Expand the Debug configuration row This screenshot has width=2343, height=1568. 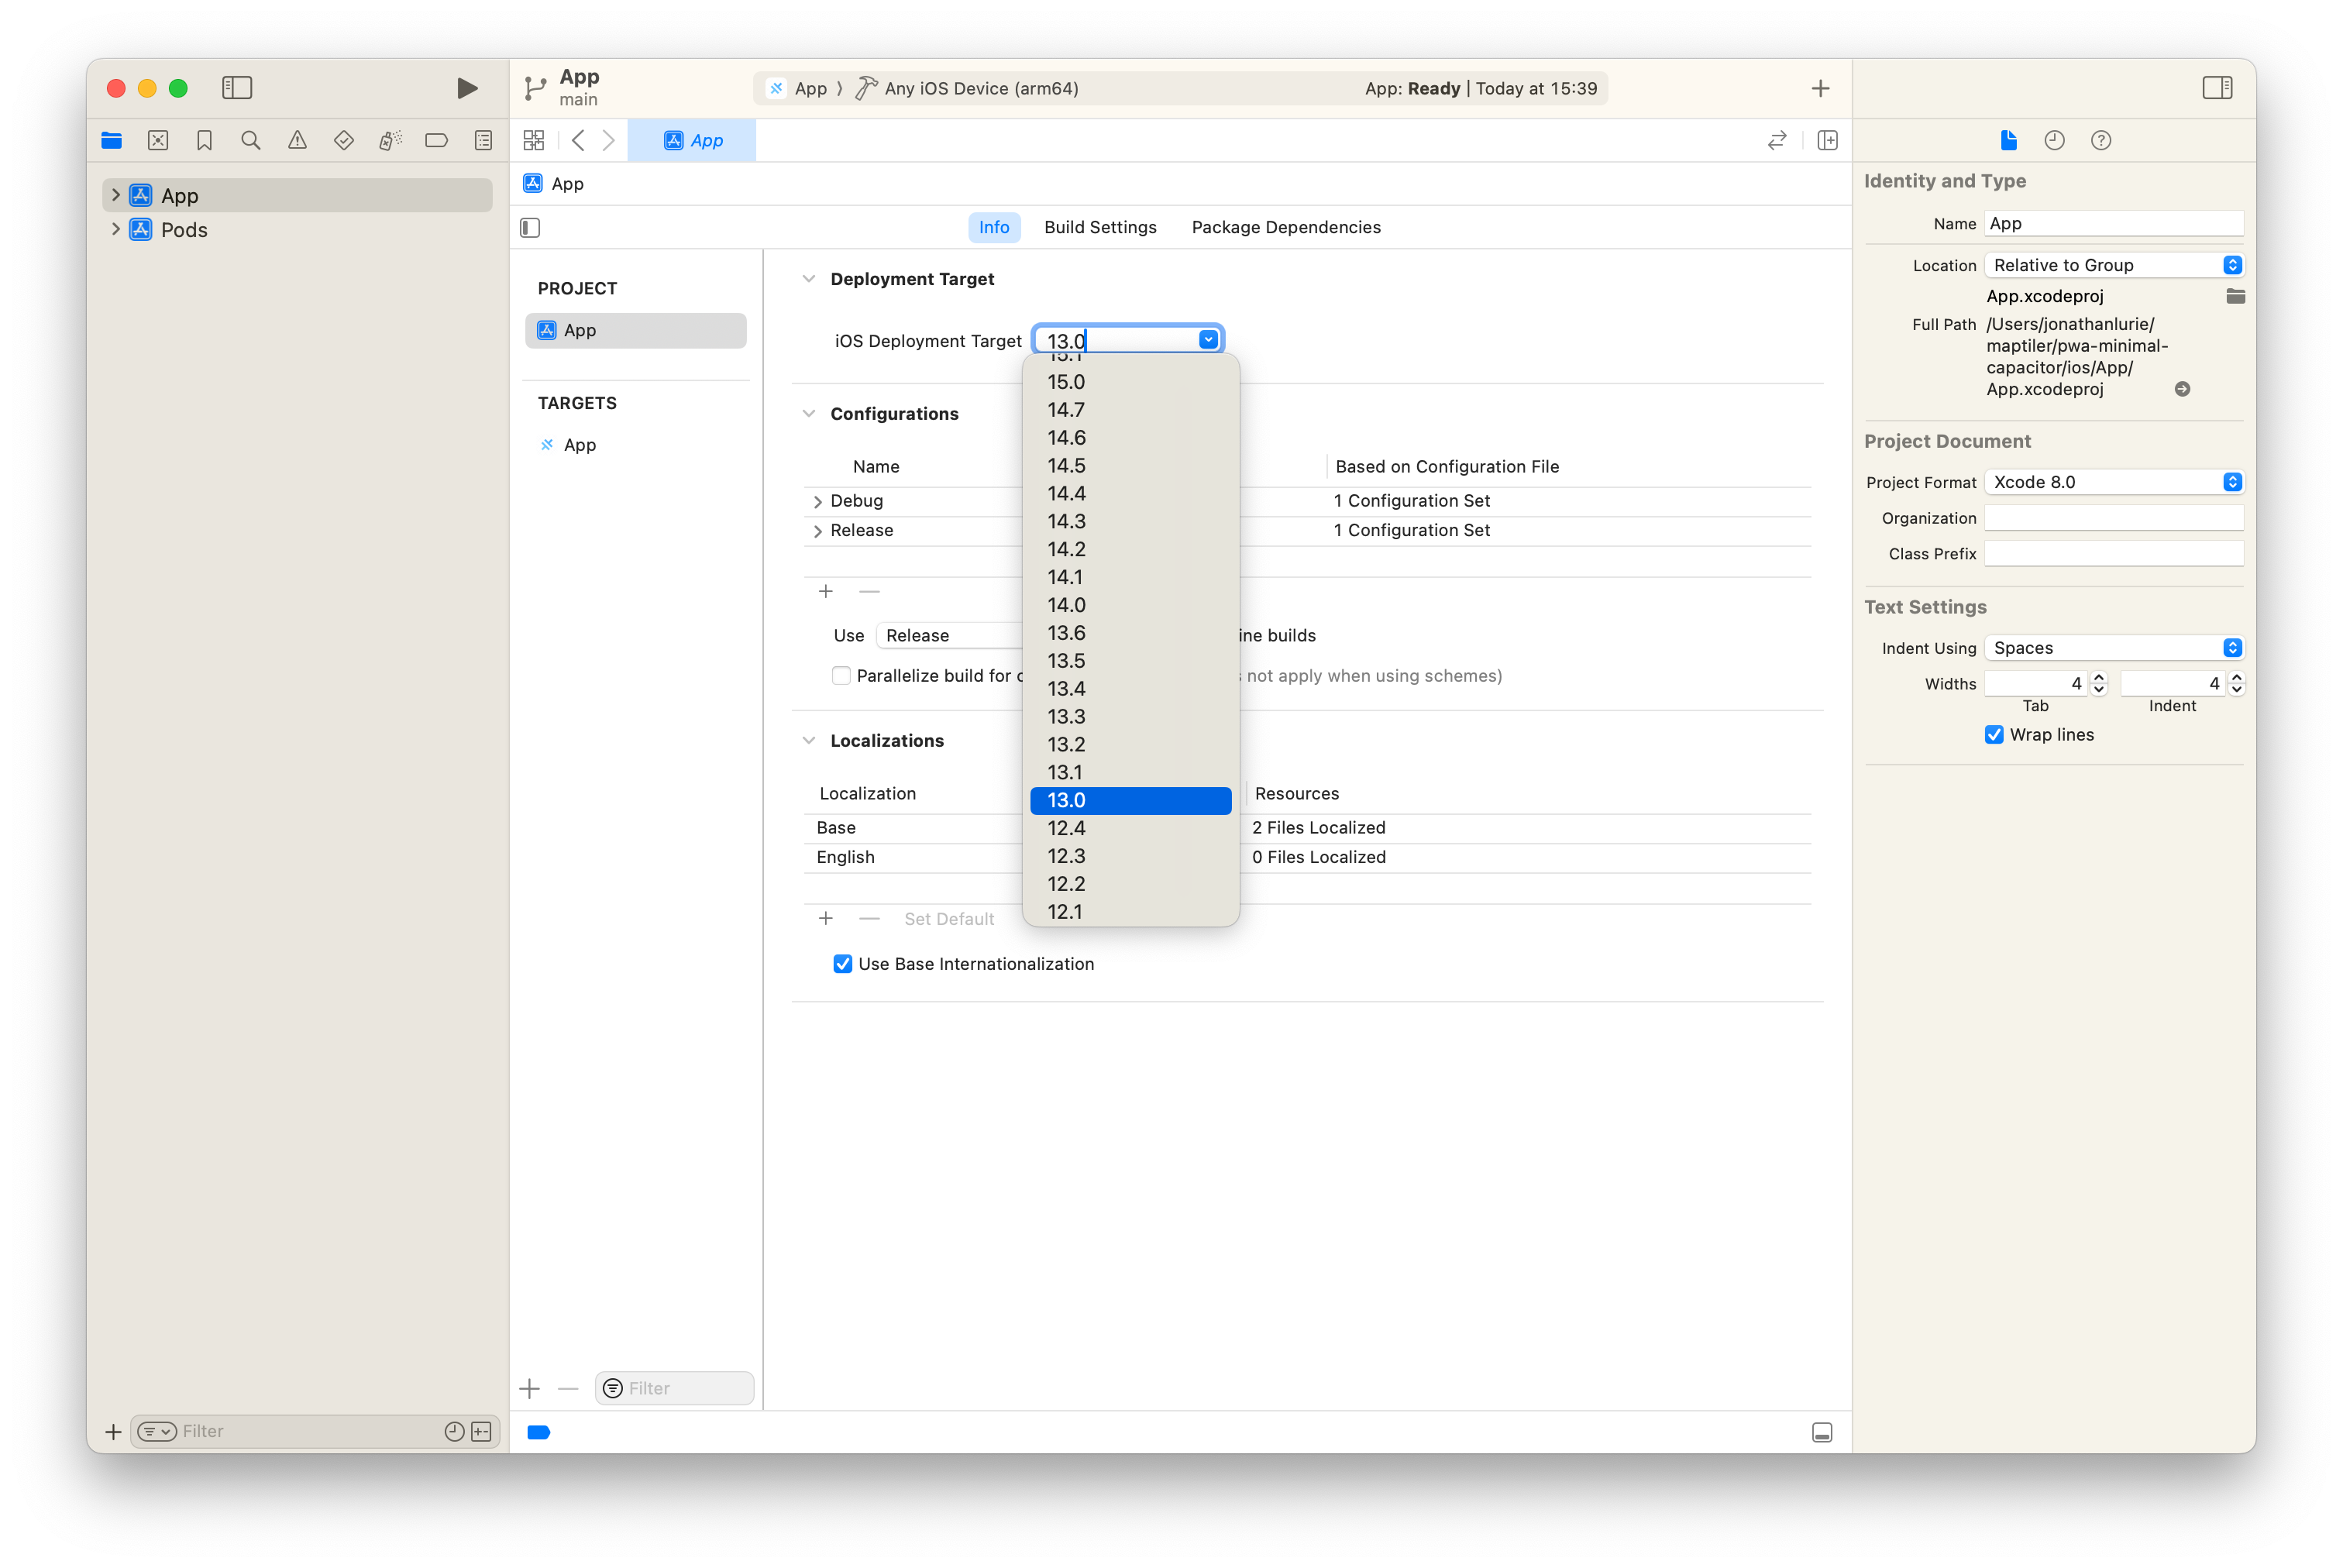[817, 501]
